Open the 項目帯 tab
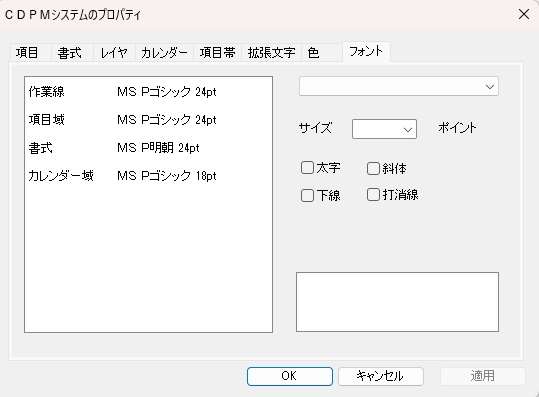The height and width of the screenshot is (397, 539). [x=218, y=53]
